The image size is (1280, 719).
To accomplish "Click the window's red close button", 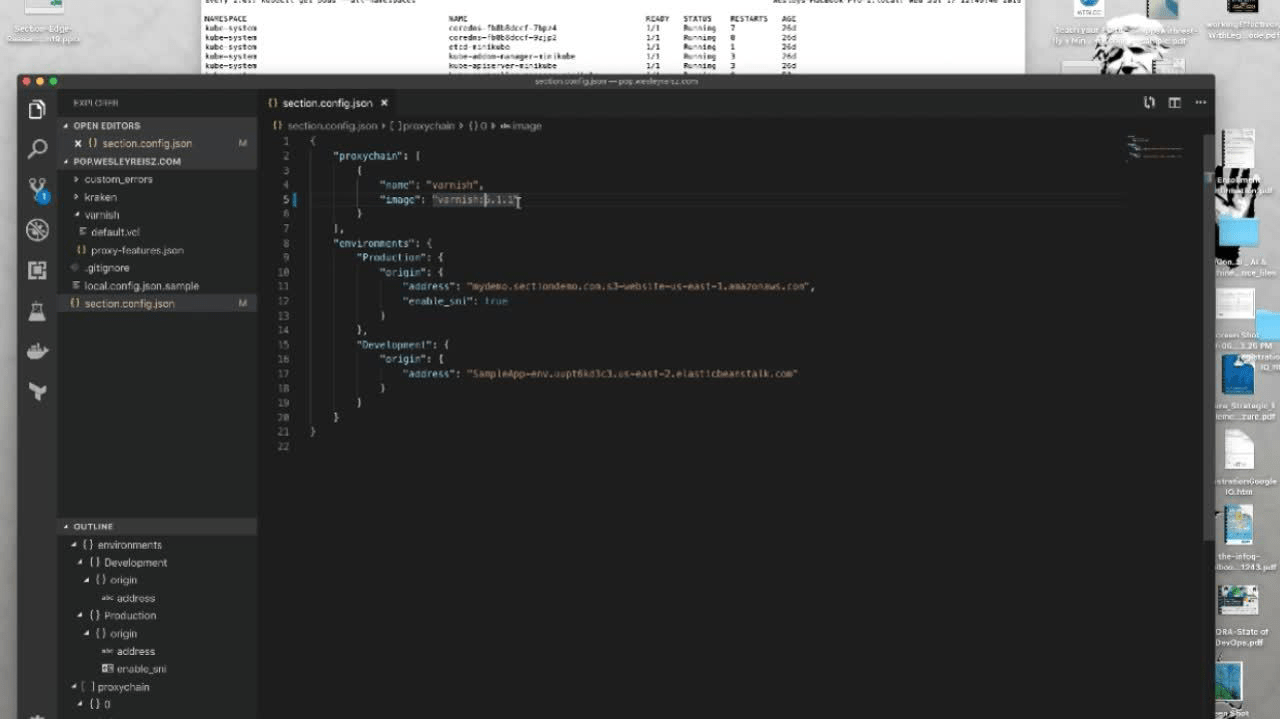I will (29, 81).
